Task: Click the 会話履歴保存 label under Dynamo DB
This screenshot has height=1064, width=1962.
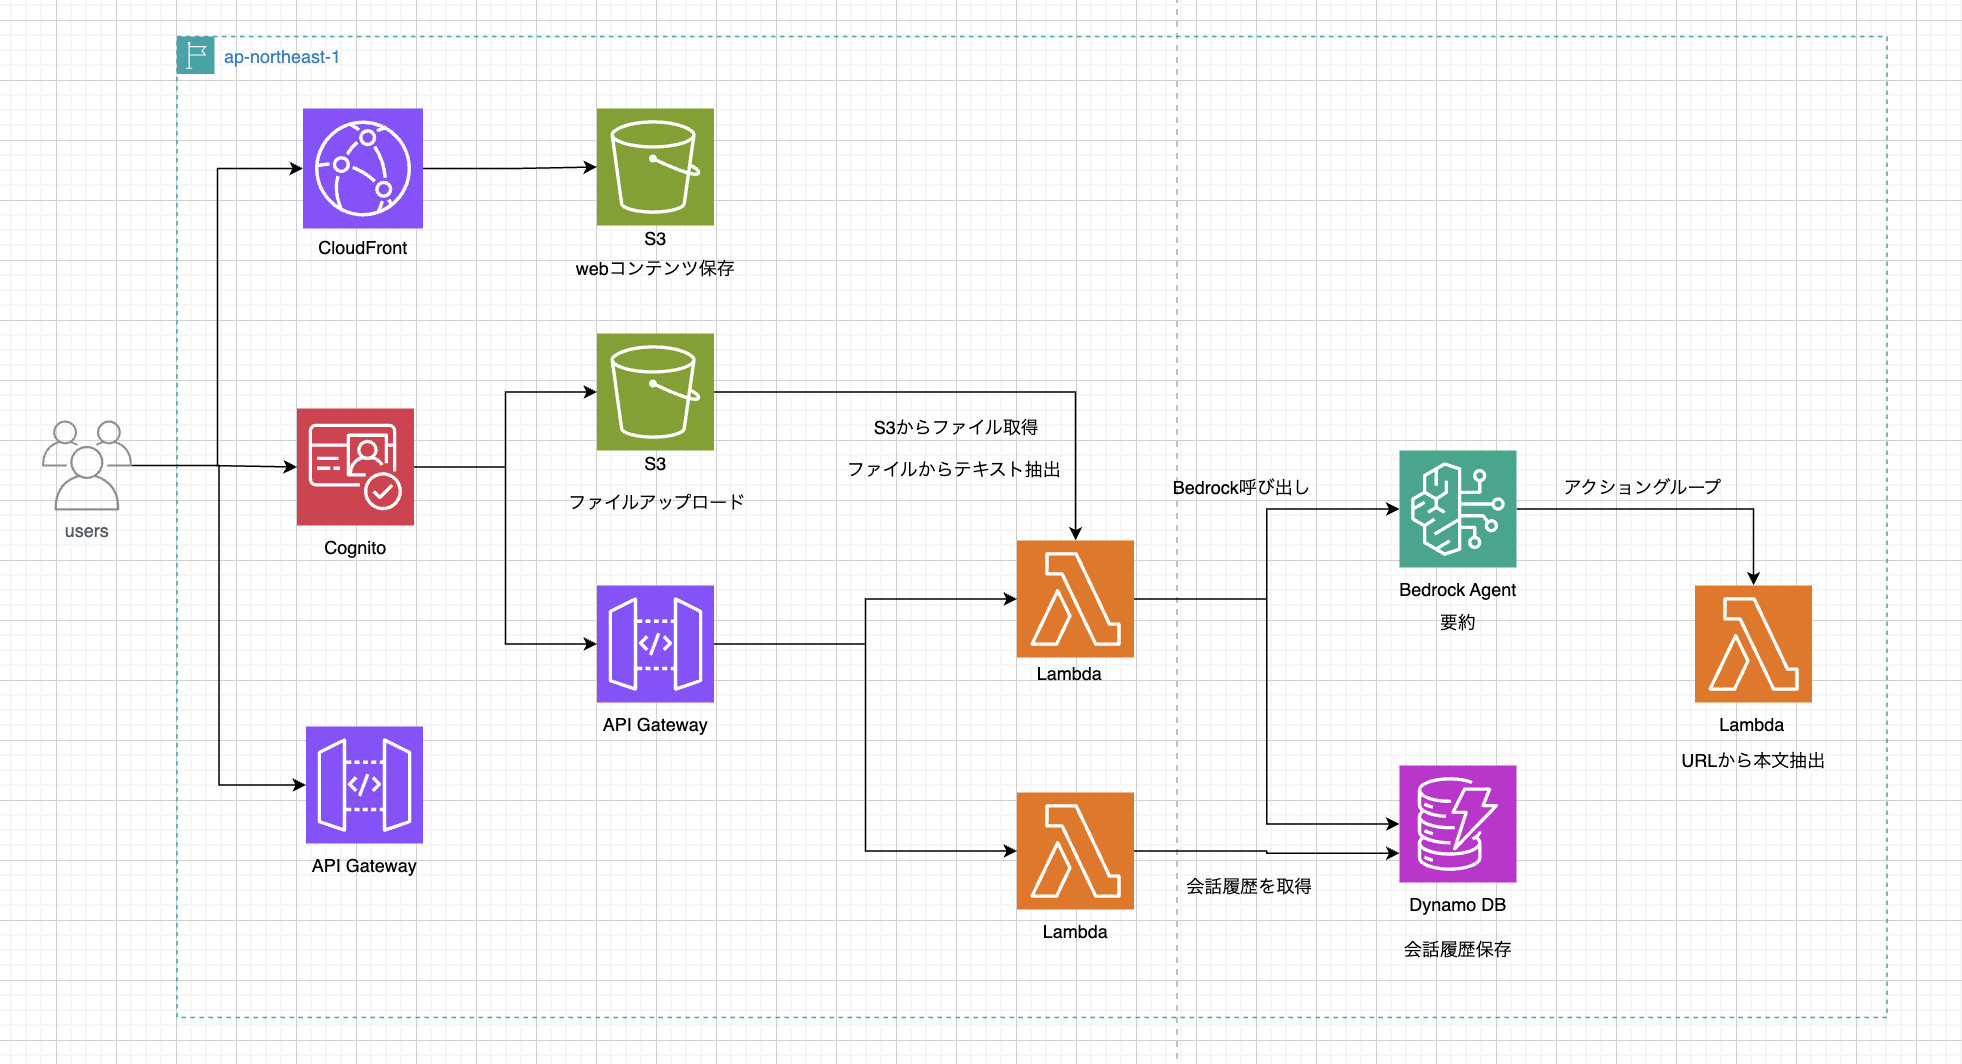Action: 1457,949
